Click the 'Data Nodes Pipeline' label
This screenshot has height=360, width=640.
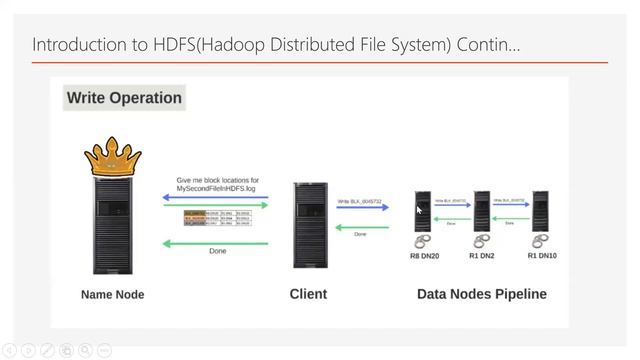(482, 294)
